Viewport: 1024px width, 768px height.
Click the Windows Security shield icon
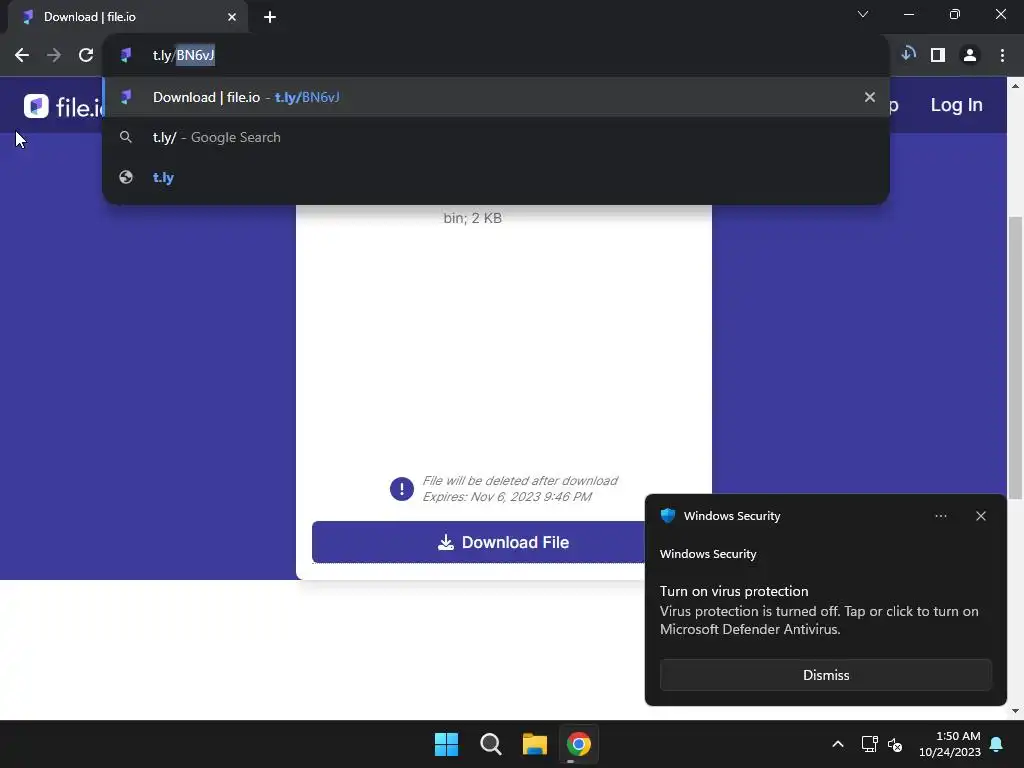(667, 515)
